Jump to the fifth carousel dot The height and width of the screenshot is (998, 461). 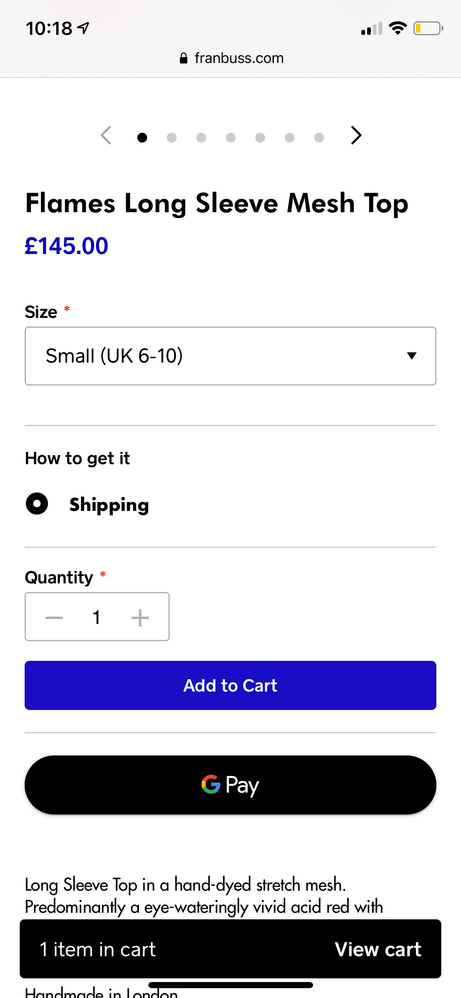[260, 137]
